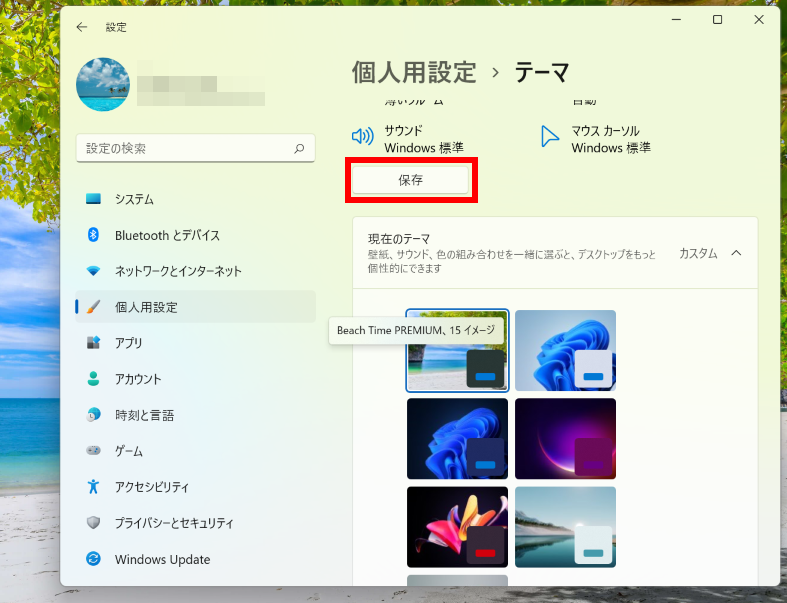Select 個人用設定 in the sidebar
Viewport: 787px width, 603px height.
[195, 307]
